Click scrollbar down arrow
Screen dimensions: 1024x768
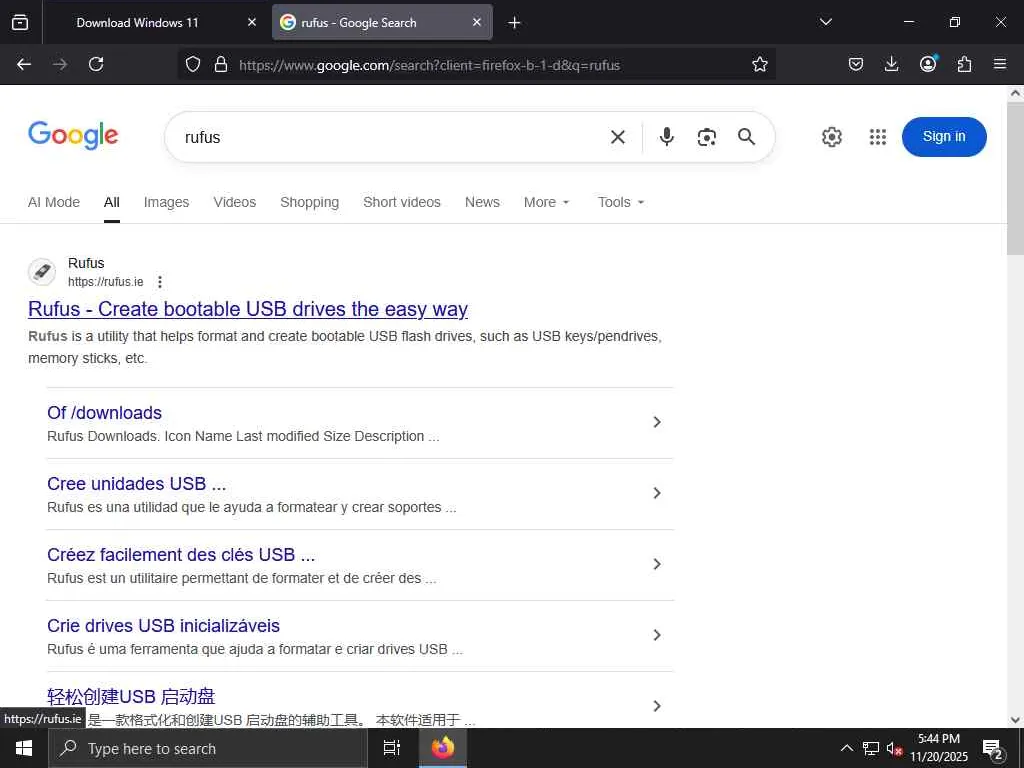(x=1015, y=720)
